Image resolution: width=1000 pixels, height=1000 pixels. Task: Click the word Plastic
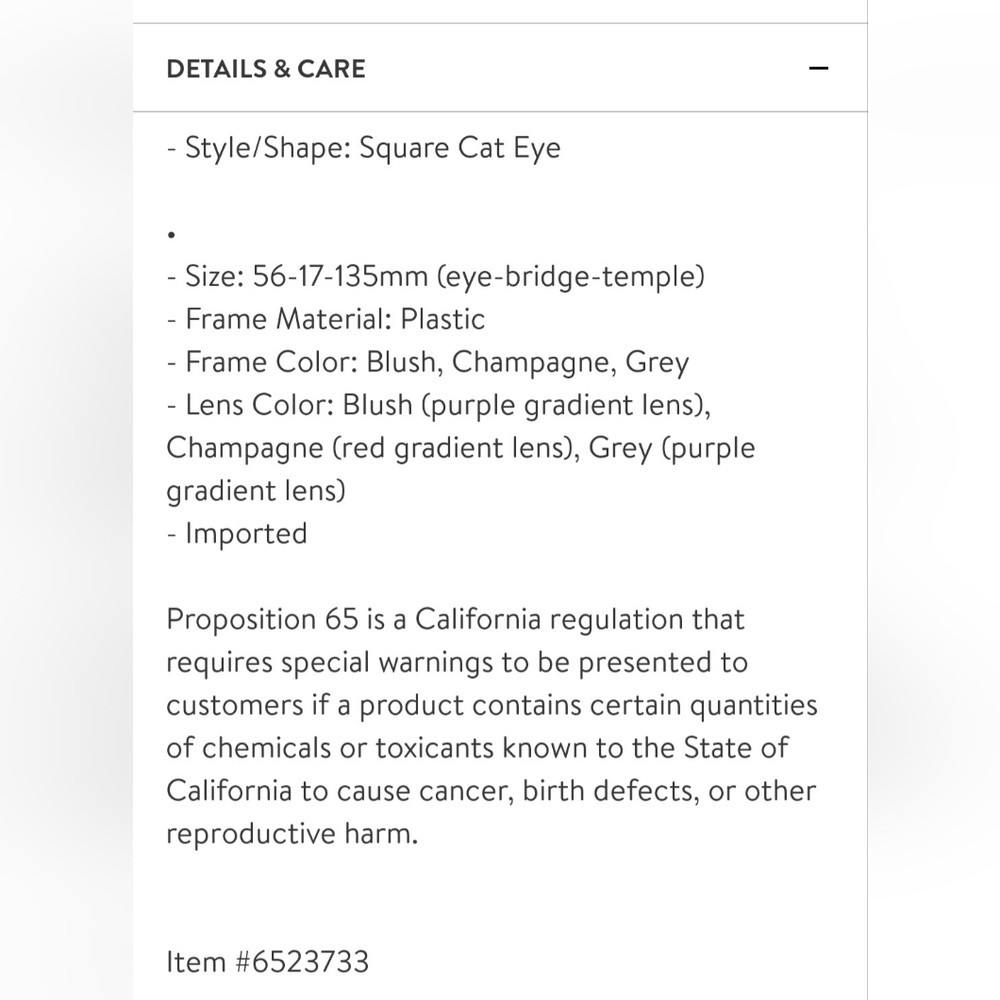coord(443,319)
